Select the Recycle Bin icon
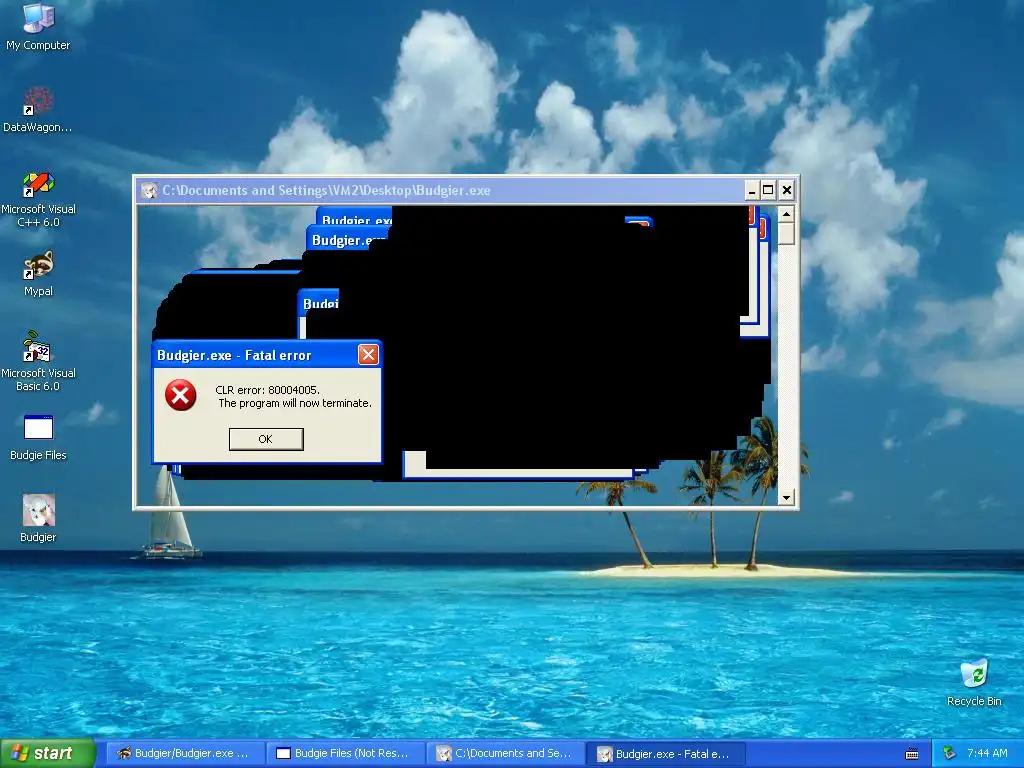Screen dimensions: 1024x768 (x=974, y=683)
